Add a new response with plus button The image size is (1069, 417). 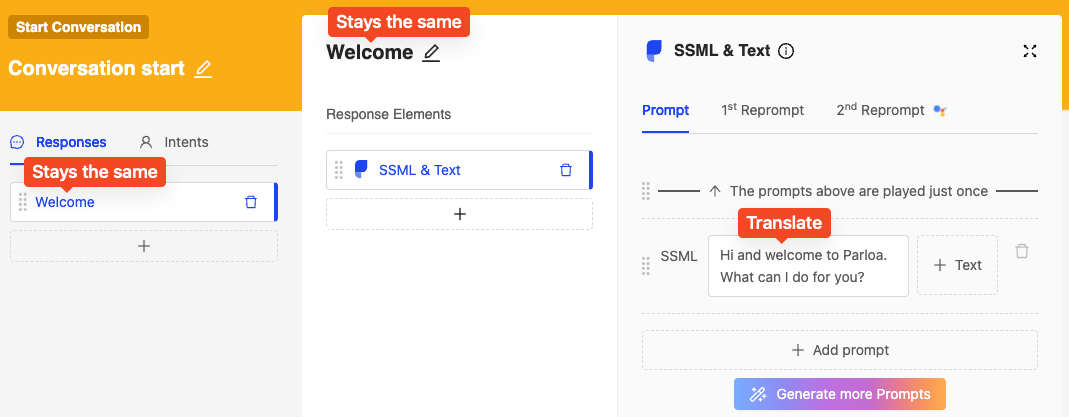coord(144,246)
